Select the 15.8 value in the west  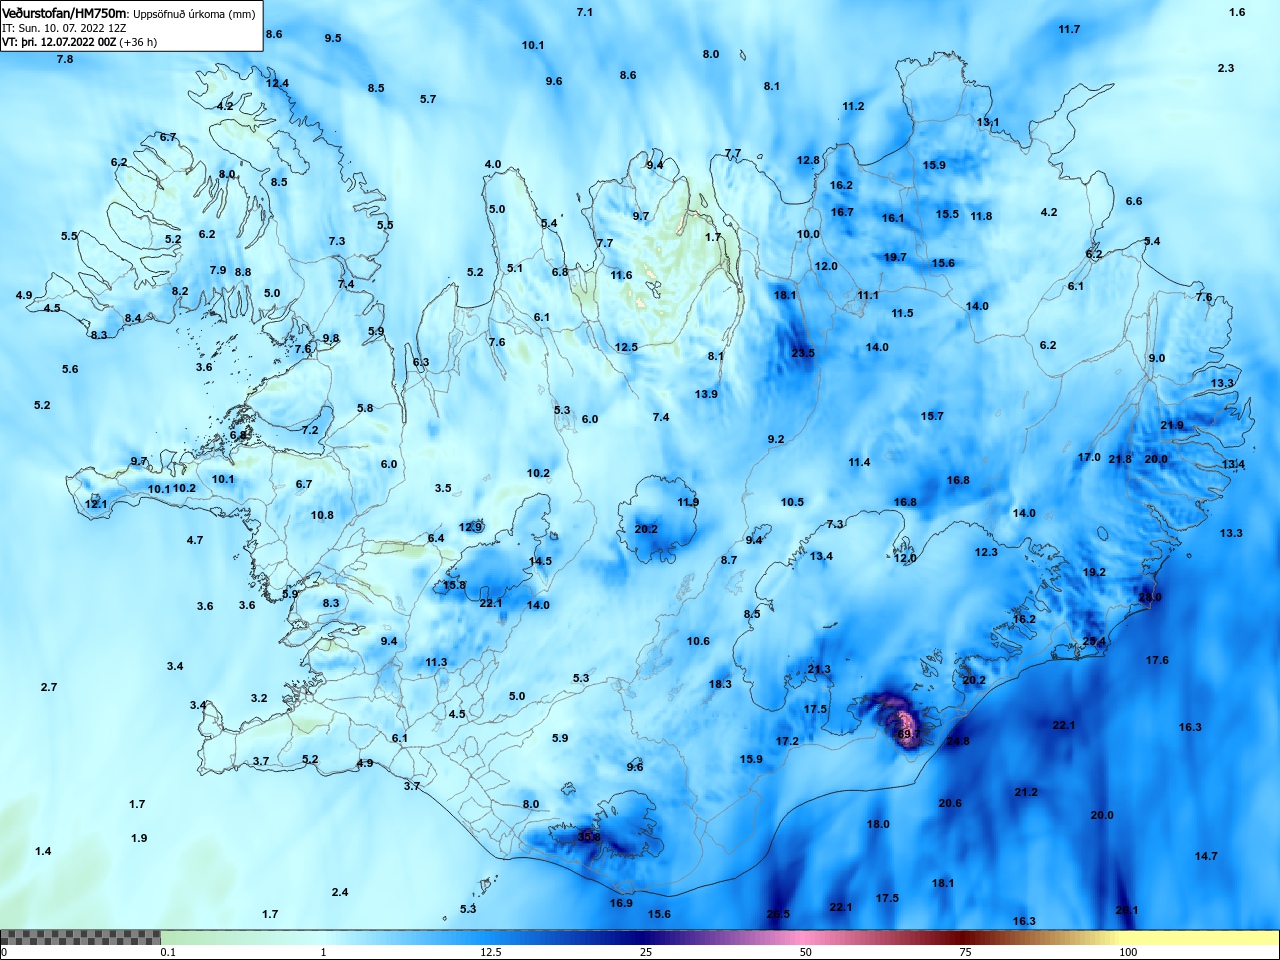[454, 585]
